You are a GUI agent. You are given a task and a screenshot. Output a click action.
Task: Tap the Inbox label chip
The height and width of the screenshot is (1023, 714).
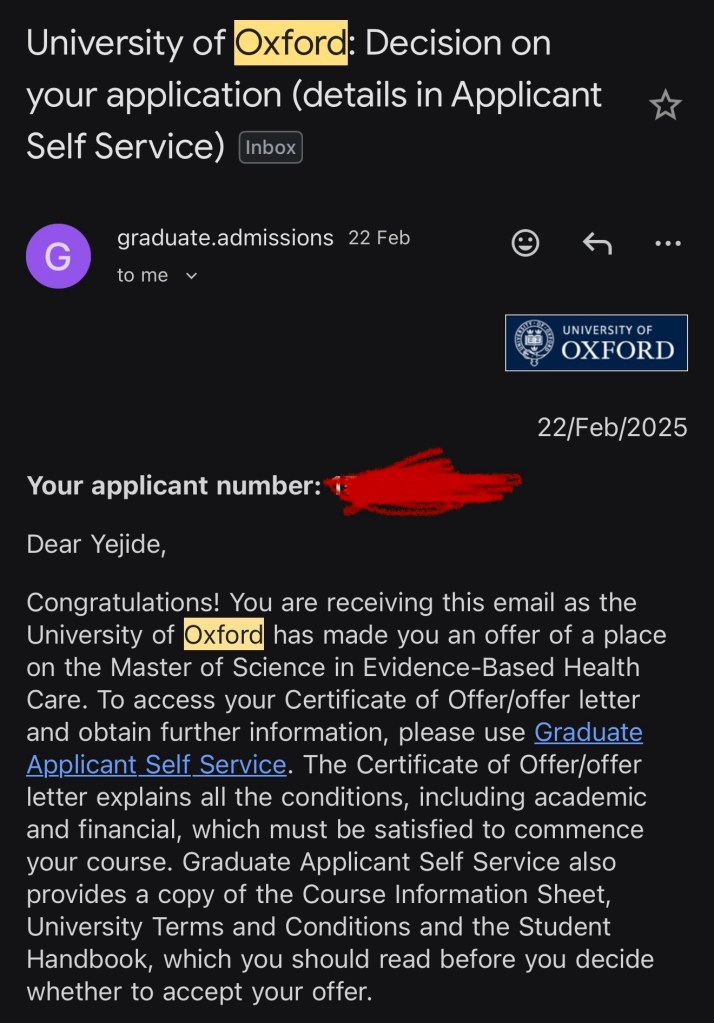[271, 148]
